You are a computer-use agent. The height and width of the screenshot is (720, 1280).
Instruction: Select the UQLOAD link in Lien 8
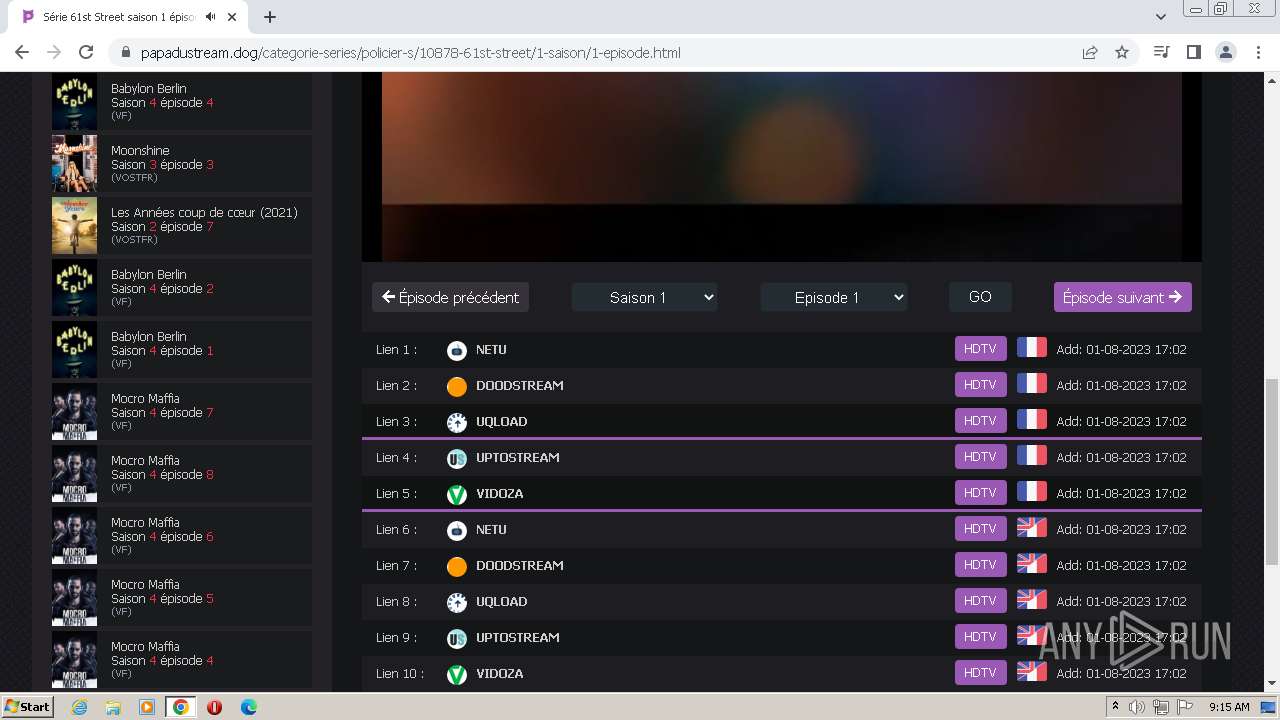[502, 602]
